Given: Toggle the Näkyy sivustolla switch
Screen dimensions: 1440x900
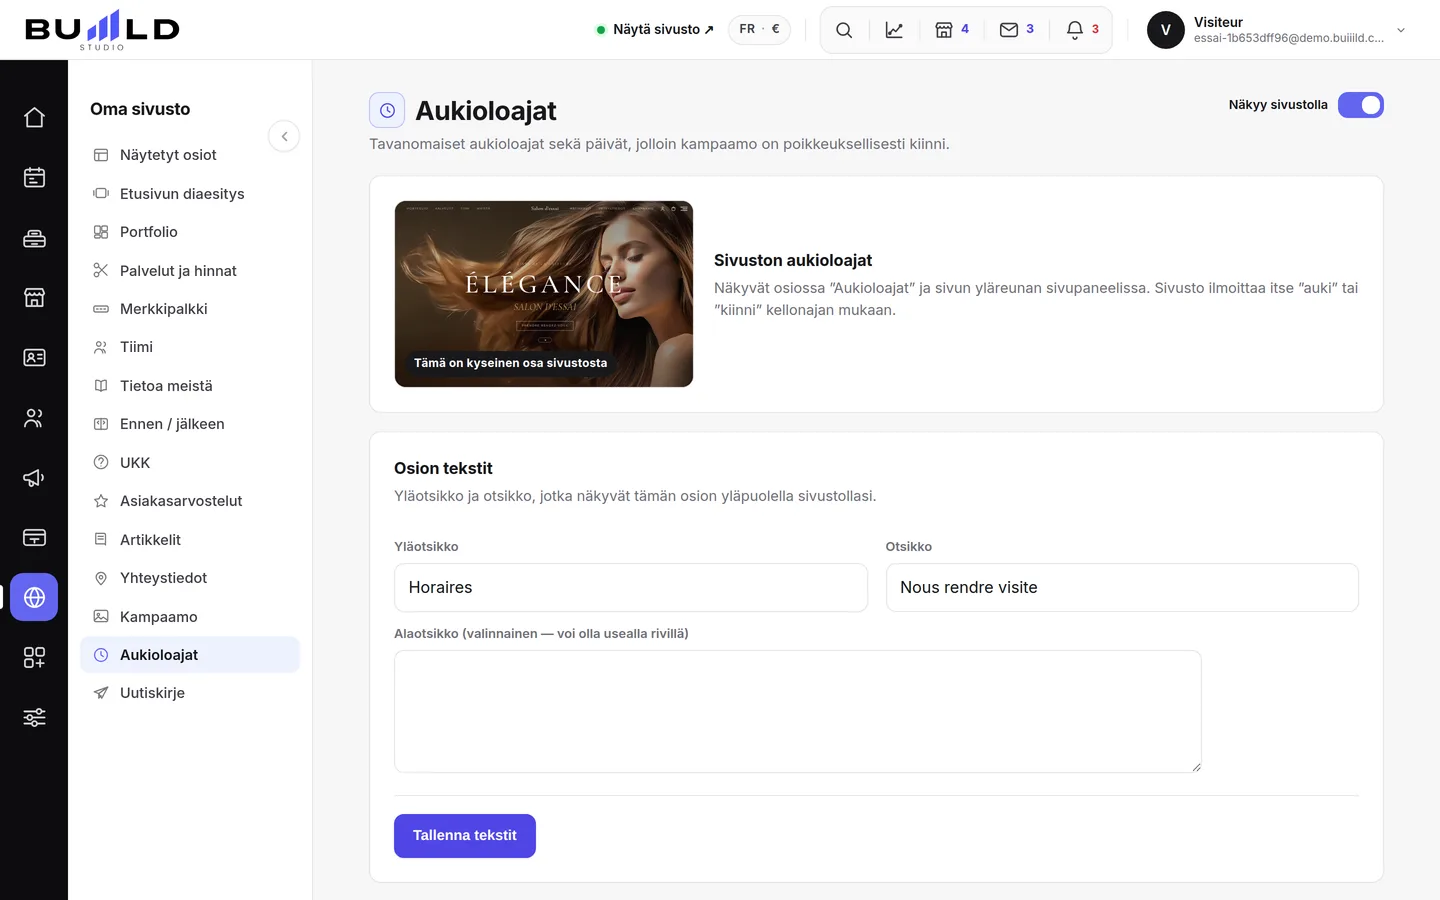Looking at the screenshot, I should point(1360,105).
